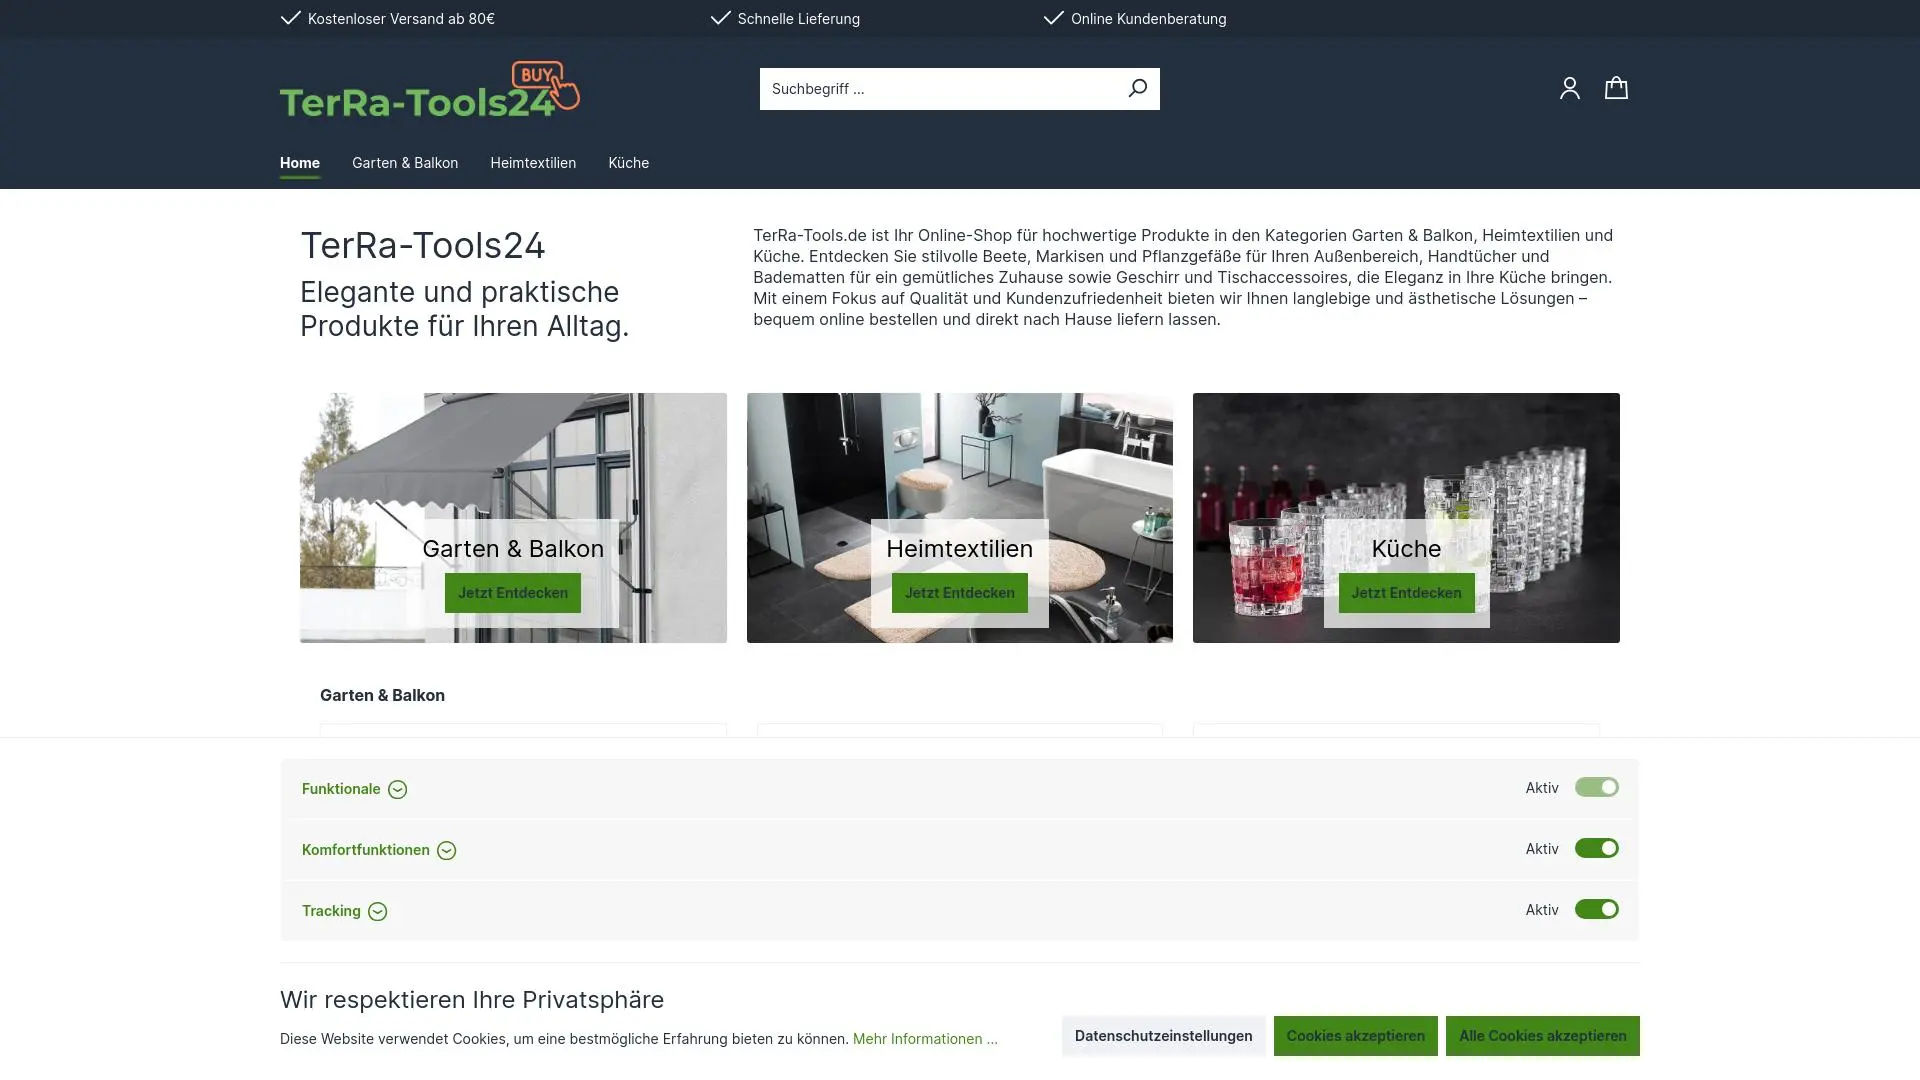Click the TerRa-Tools24 logo
Screen dimensions: 1920x1080
click(429, 89)
